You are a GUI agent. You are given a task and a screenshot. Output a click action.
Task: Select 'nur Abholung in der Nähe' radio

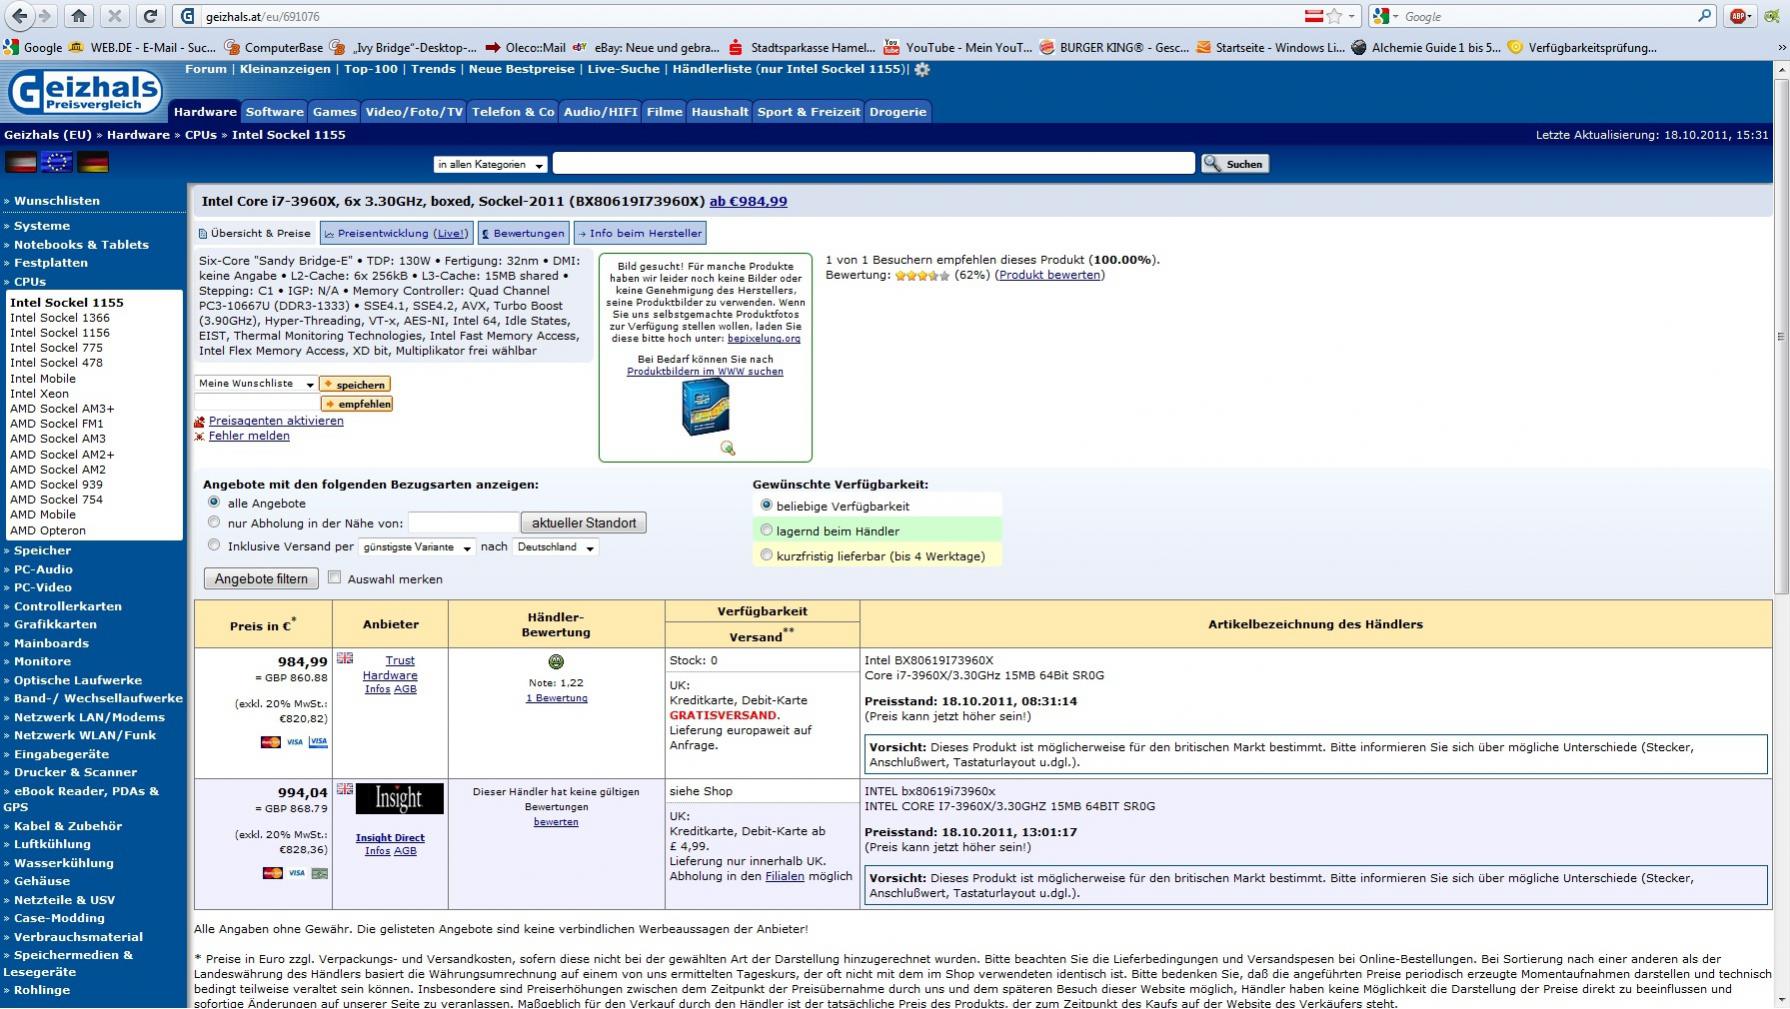(x=214, y=522)
